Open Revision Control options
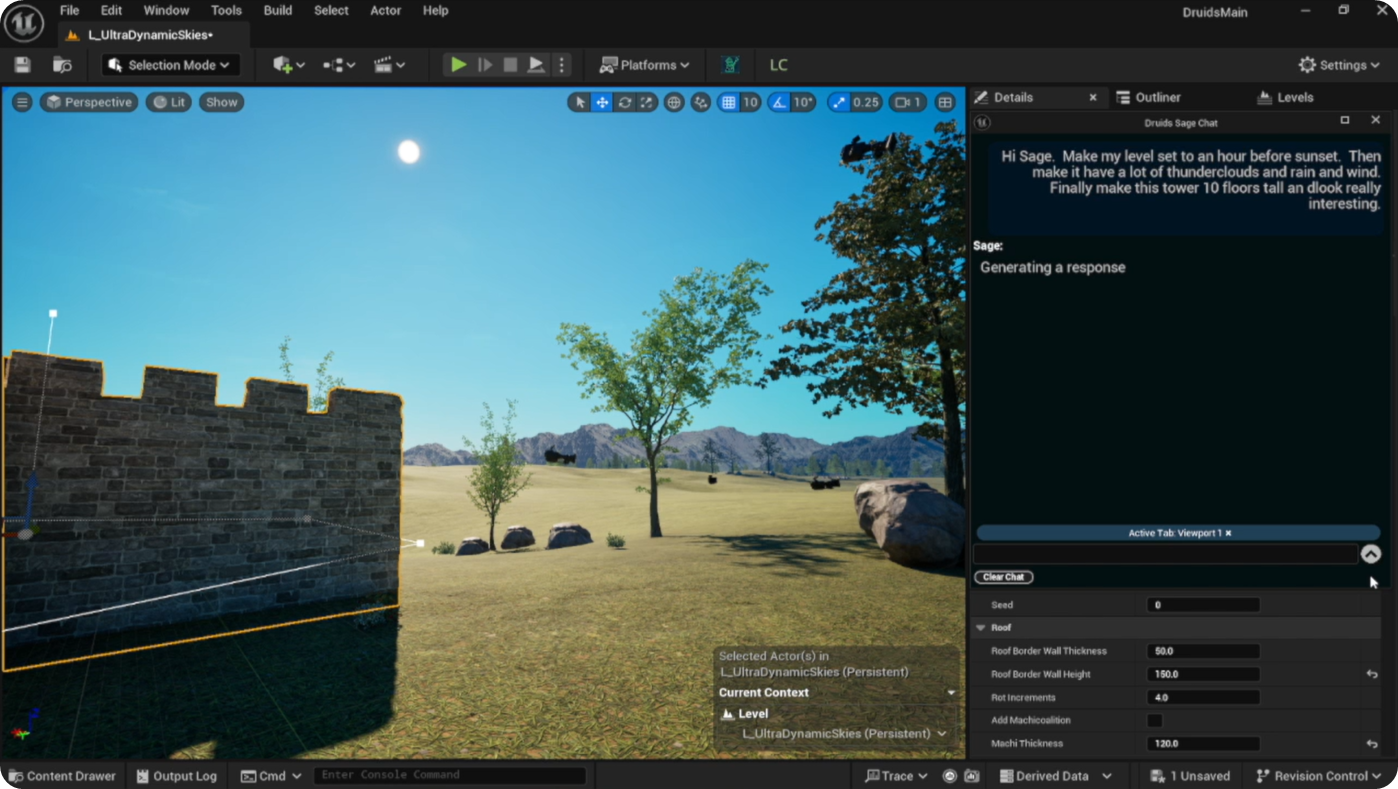This screenshot has height=789, width=1398. point(1318,775)
